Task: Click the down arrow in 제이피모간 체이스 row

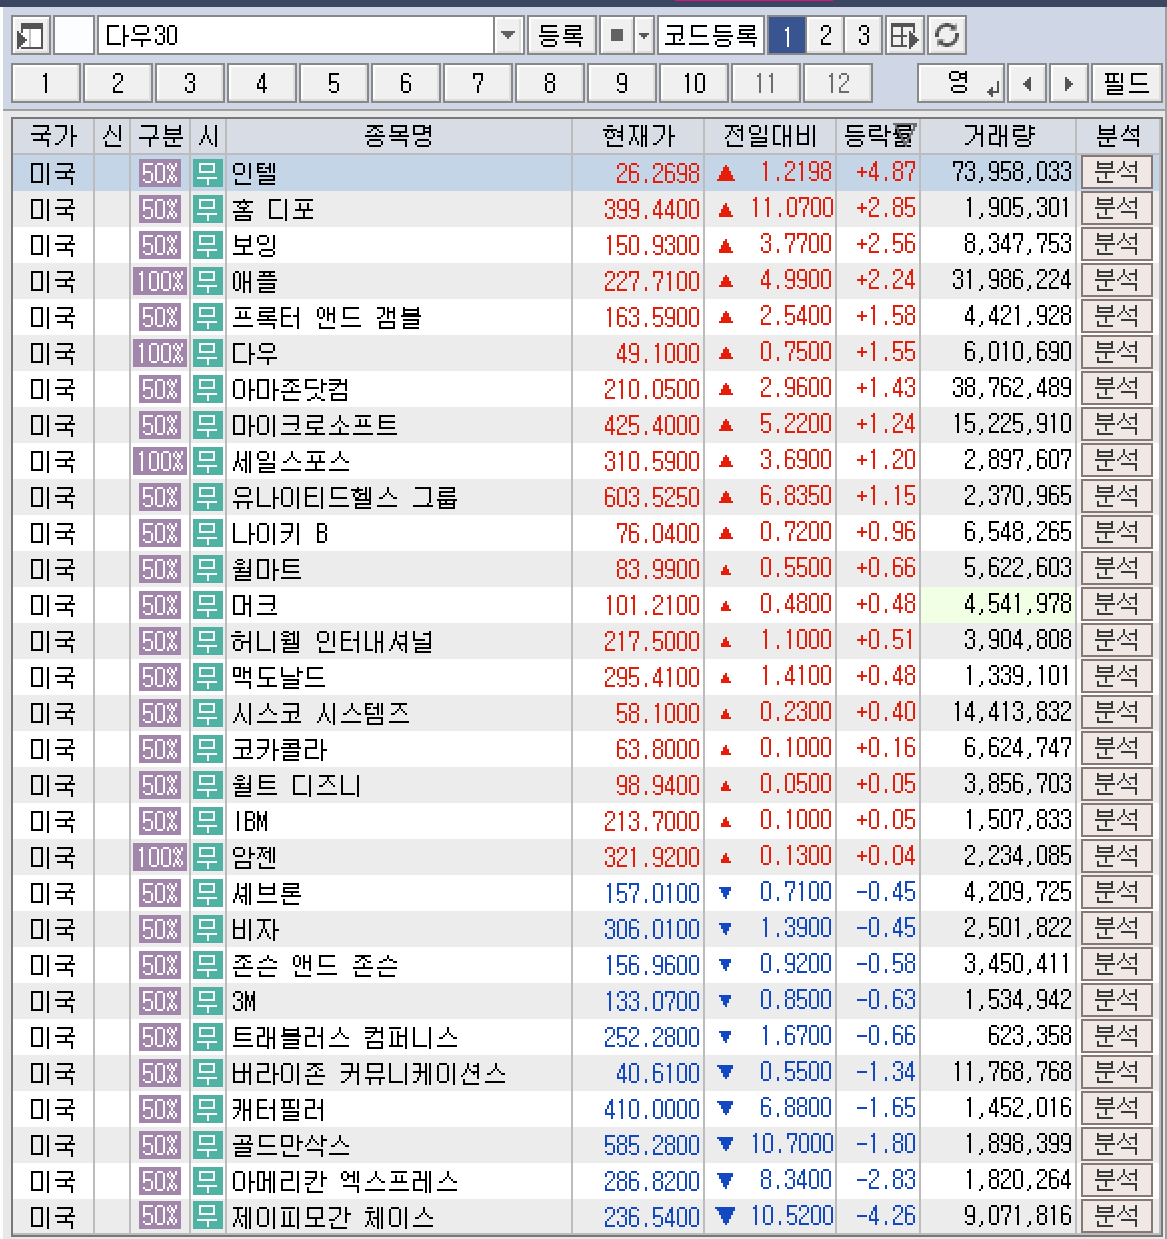Action: (726, 1217)
